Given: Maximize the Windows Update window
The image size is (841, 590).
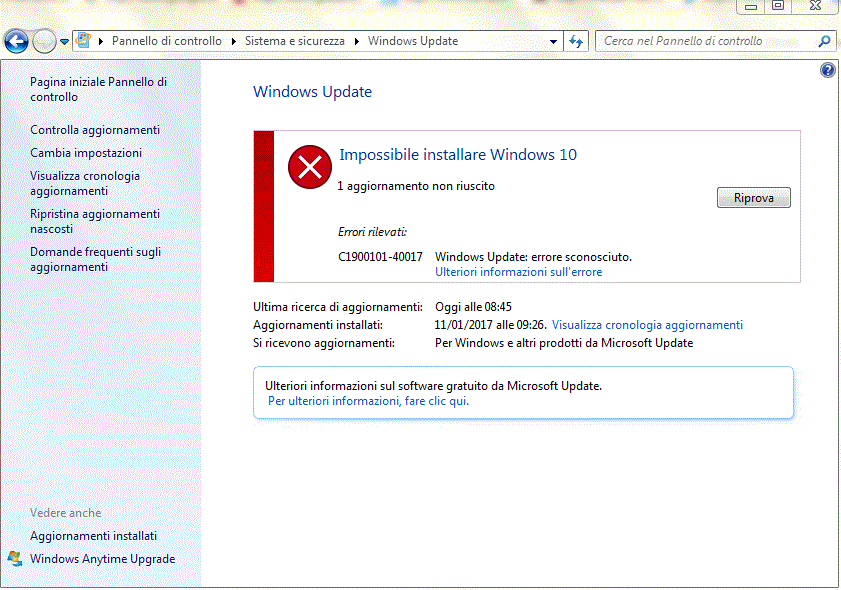Looking at the screenshot, I should point(778,6).
